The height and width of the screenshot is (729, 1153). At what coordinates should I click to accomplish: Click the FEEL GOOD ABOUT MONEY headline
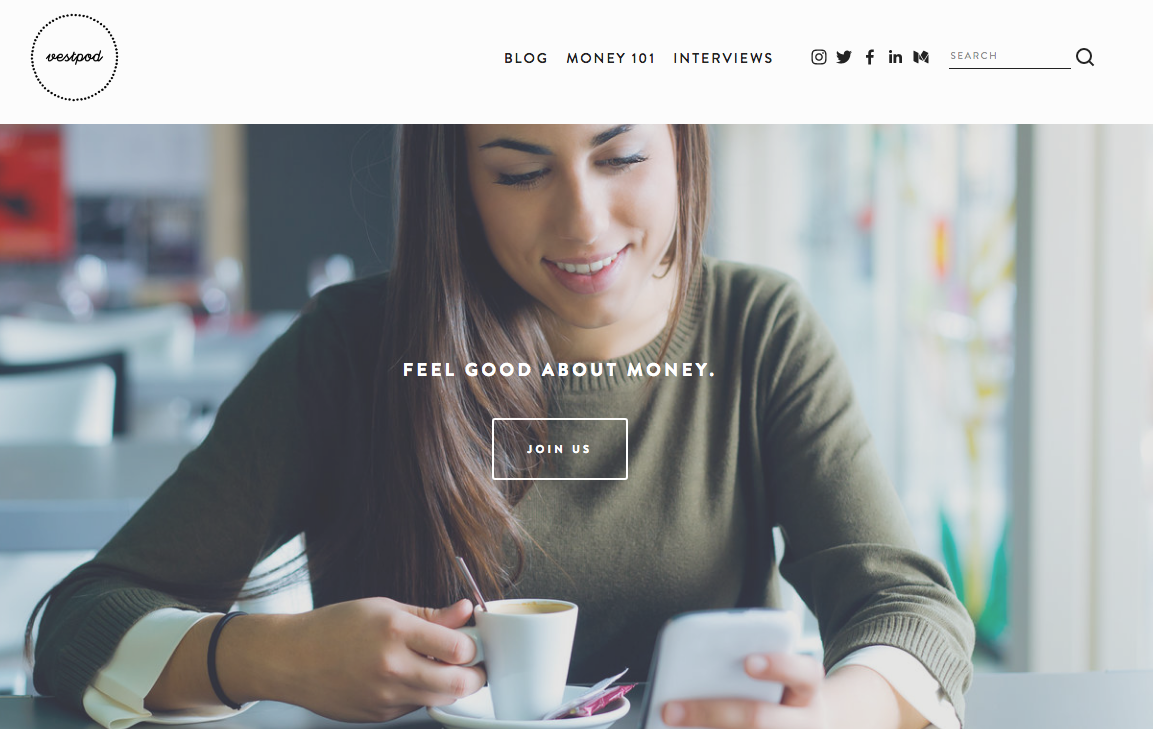559,369
